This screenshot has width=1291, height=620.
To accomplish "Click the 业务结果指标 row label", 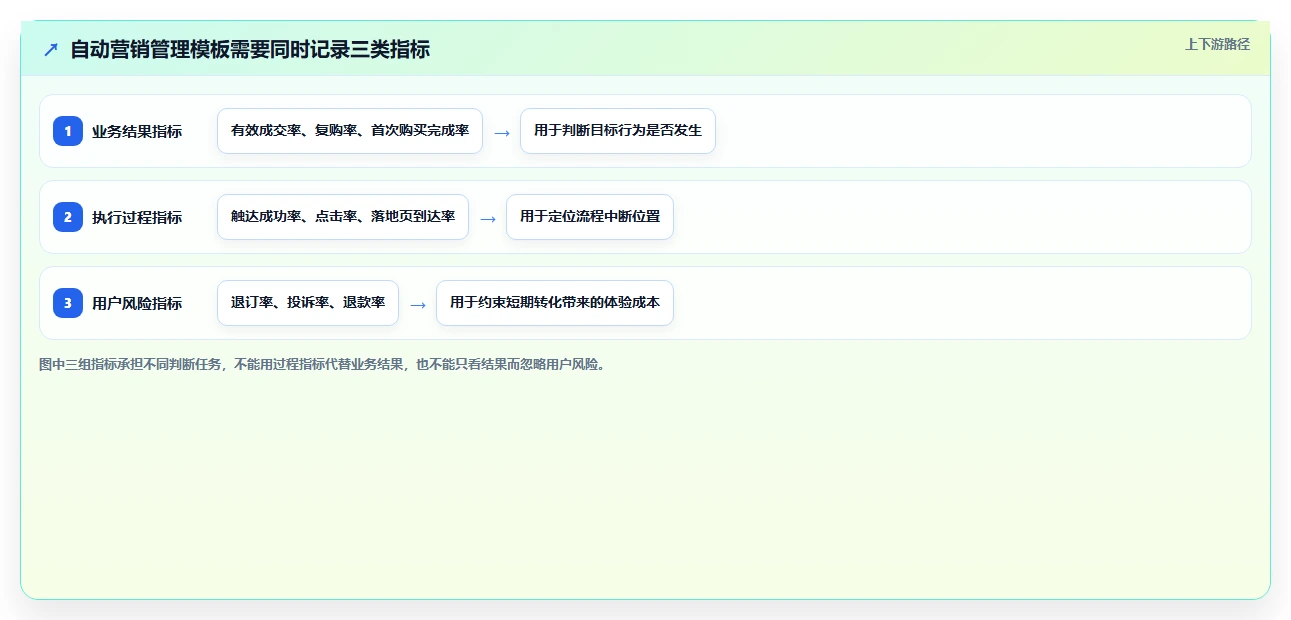I will coord(137,131).
